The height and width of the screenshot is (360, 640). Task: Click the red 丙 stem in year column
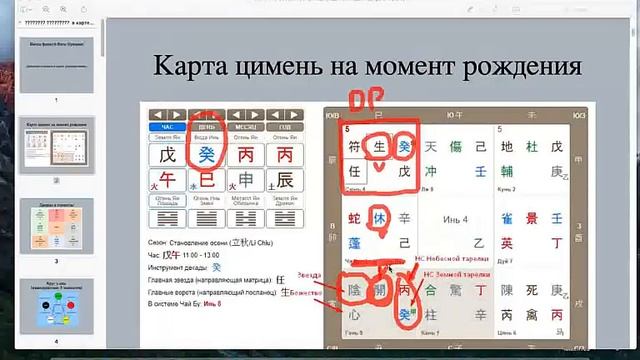[285, 155]
